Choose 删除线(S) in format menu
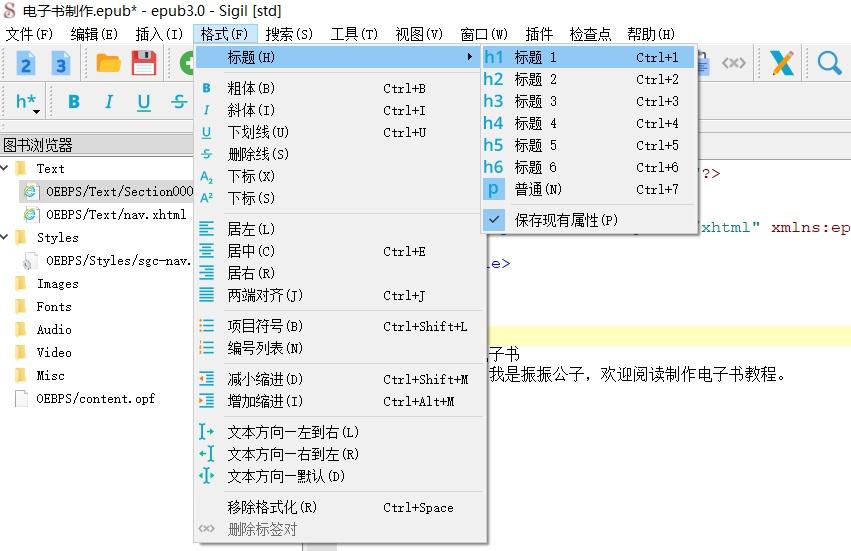Viewport: 851px width, 551px height. 340,154
